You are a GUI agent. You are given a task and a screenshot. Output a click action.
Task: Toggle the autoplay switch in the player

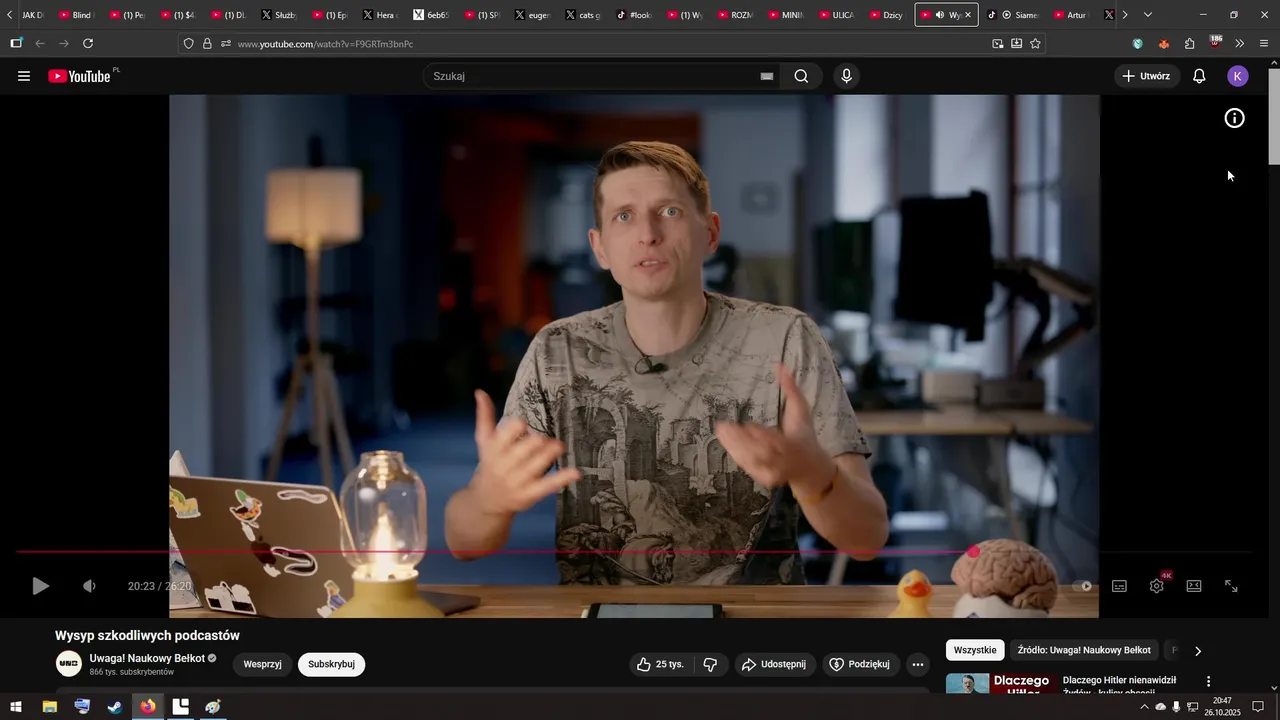tap(1082, 586)
